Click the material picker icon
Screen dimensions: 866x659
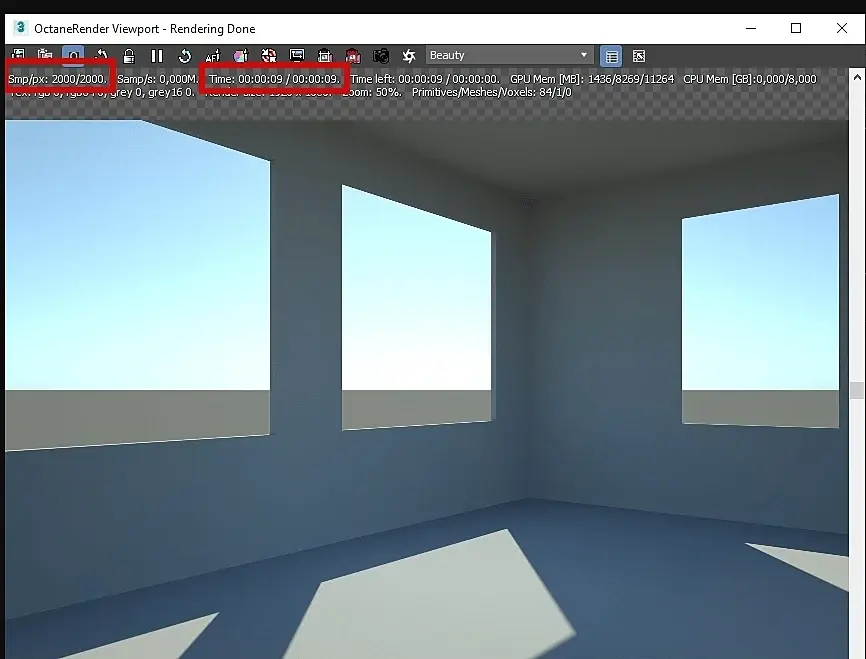click(241, 56)
